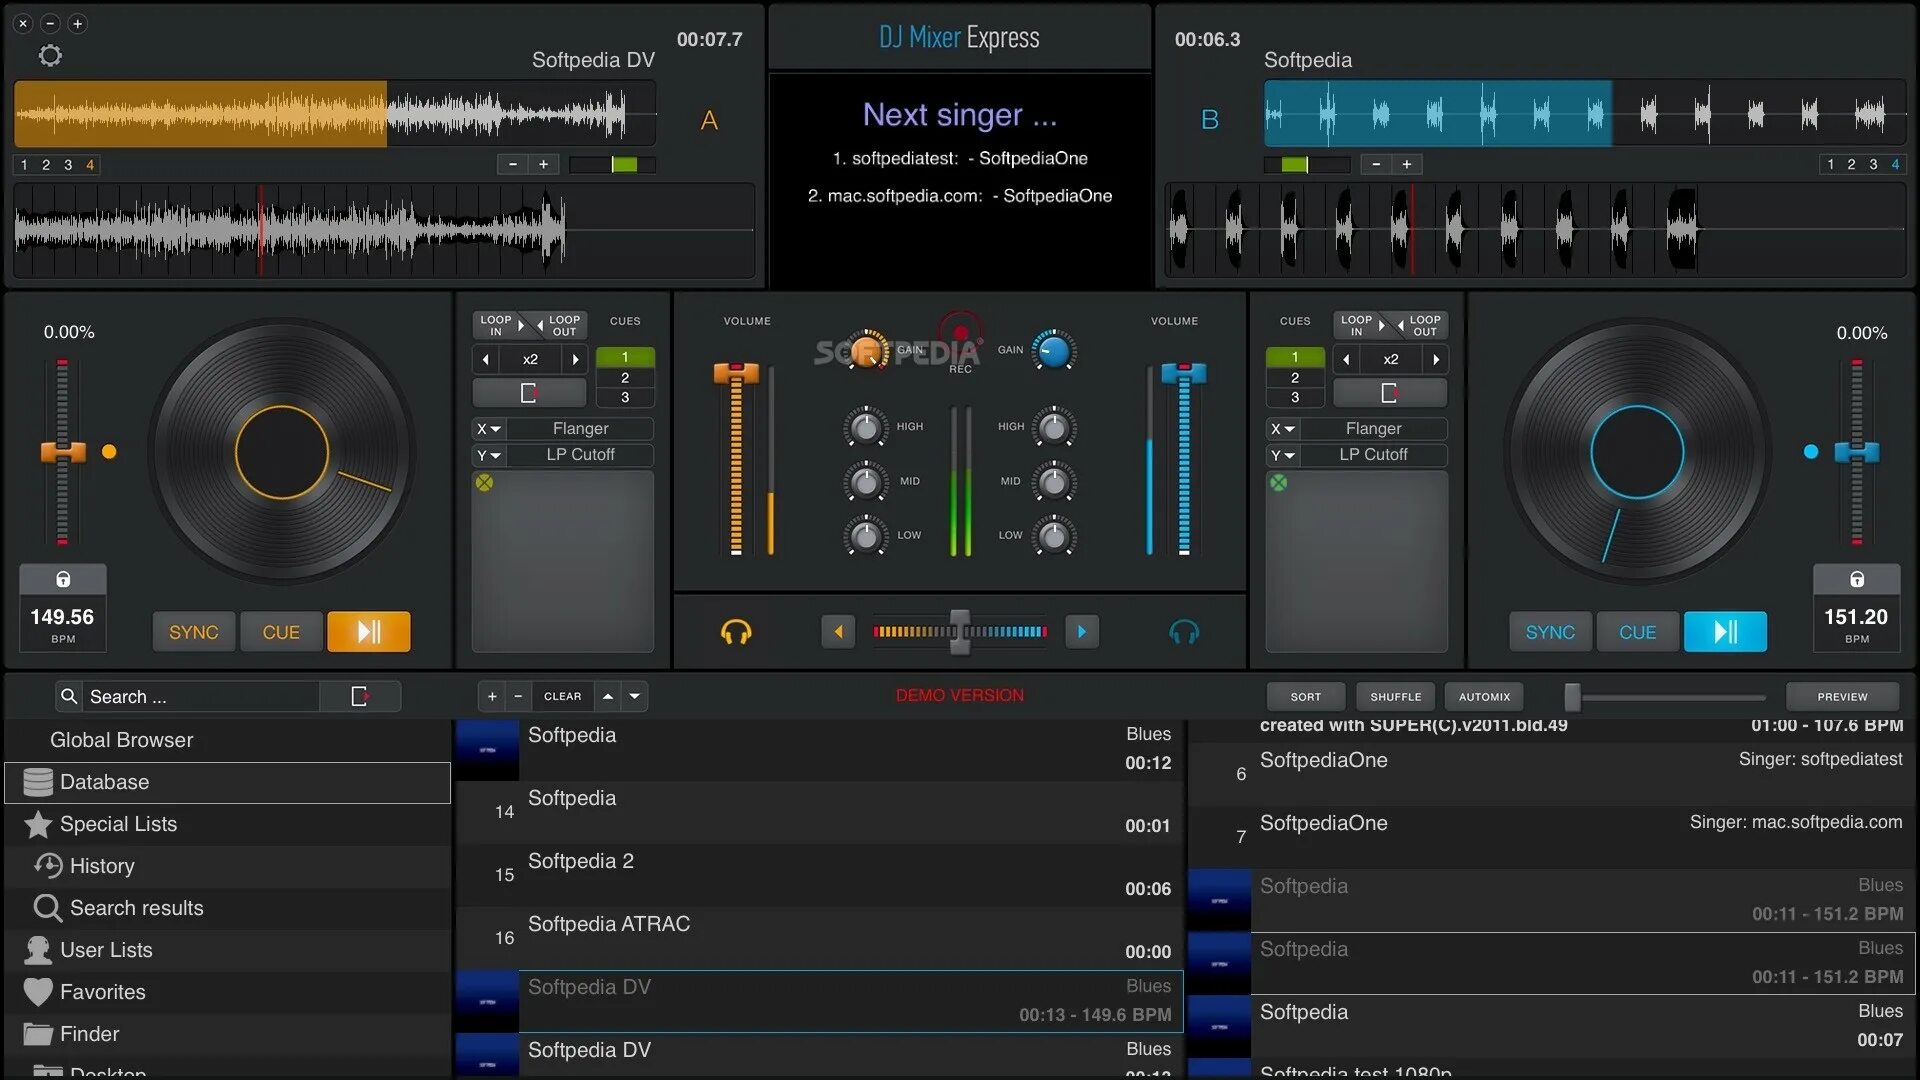Screen dimensions: 1920x1080
Task: Click the crossfader slider handle
Action: tap(960, 632)
